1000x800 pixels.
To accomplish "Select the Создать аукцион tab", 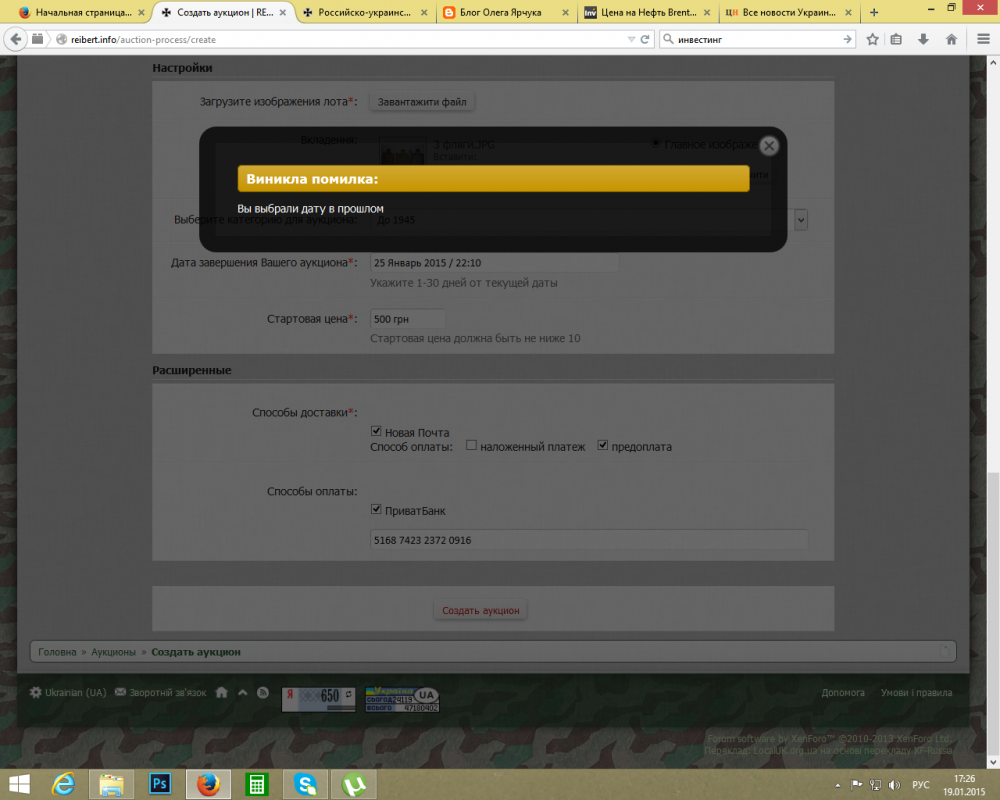I will [224, 12].
